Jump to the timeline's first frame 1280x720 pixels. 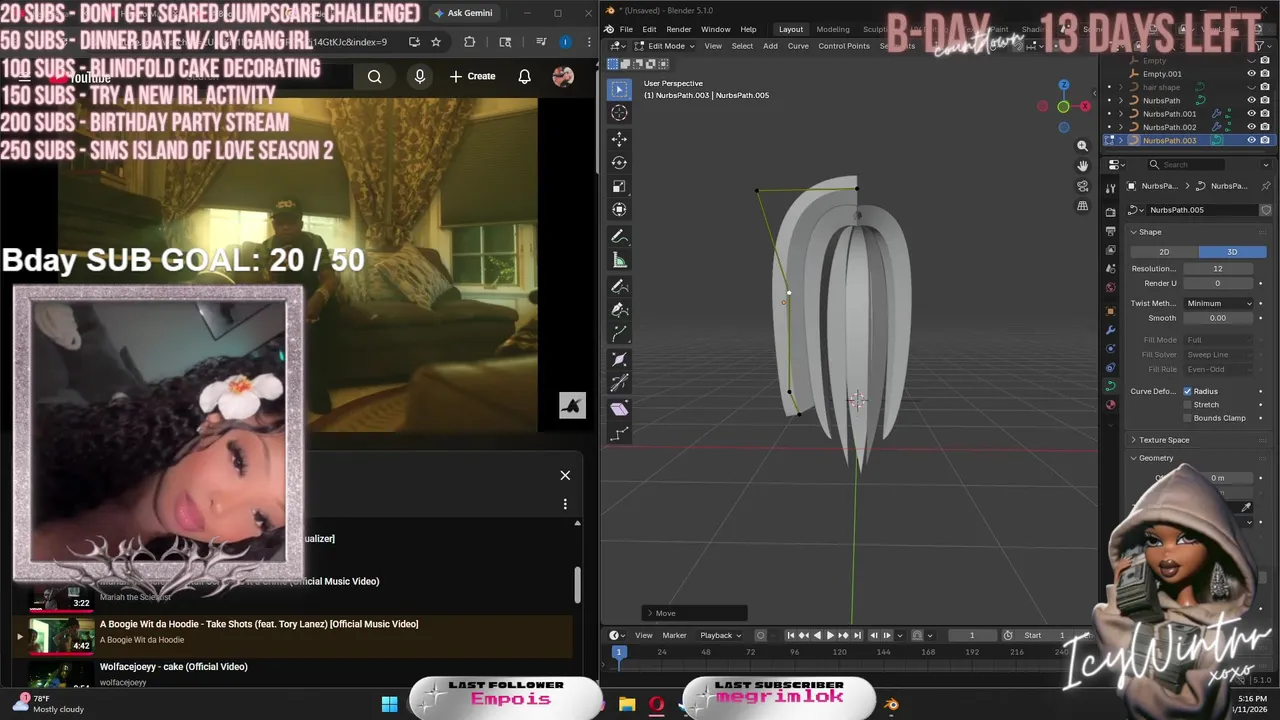click(x=790, y=635)
